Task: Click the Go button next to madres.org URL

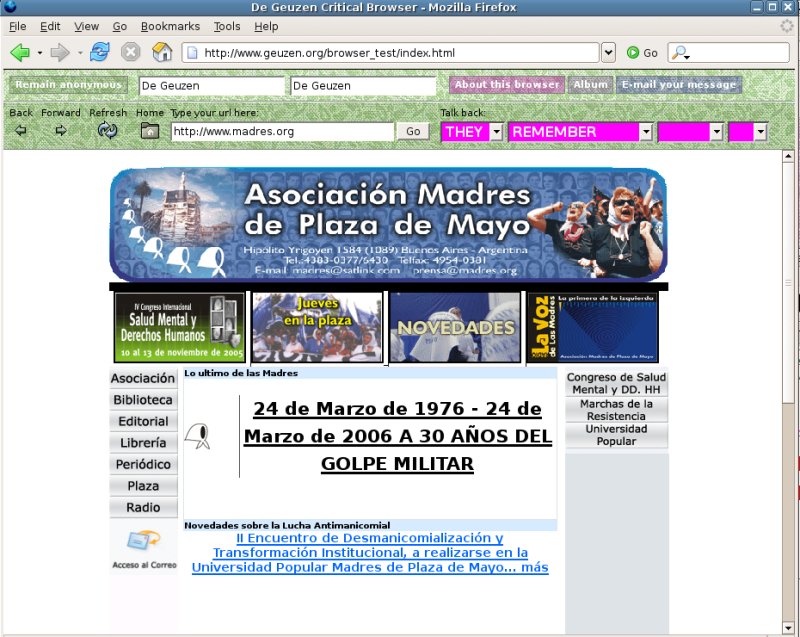Action: [413, 132]
